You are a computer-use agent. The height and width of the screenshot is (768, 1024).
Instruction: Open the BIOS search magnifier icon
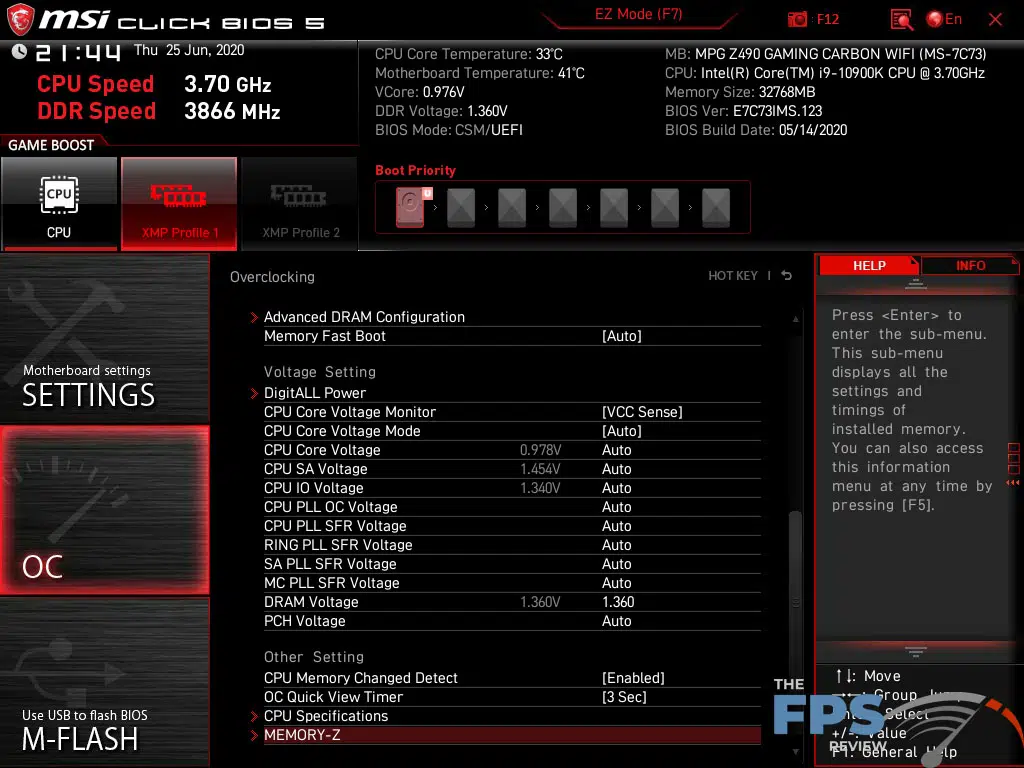901,20
